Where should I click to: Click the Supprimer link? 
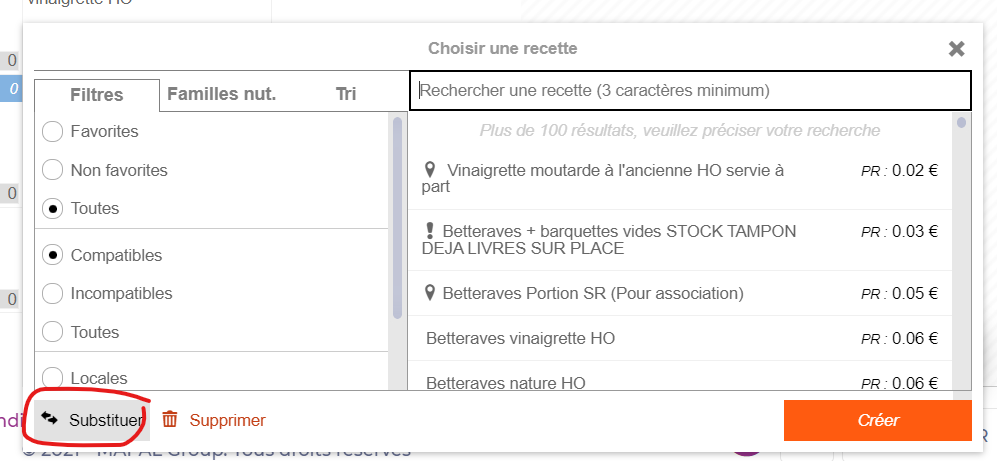(227, 421)
